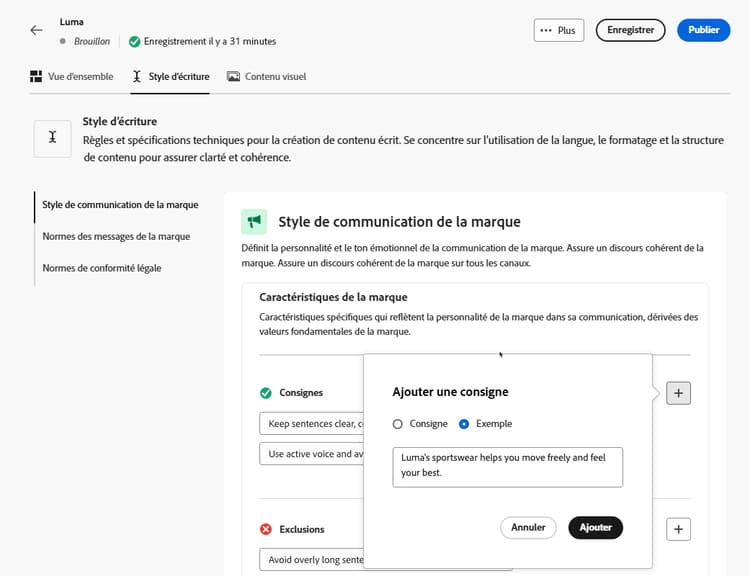Select the Style d'écriture tab
This screenshot has width=750, height=576.
(x=170, y=77)
